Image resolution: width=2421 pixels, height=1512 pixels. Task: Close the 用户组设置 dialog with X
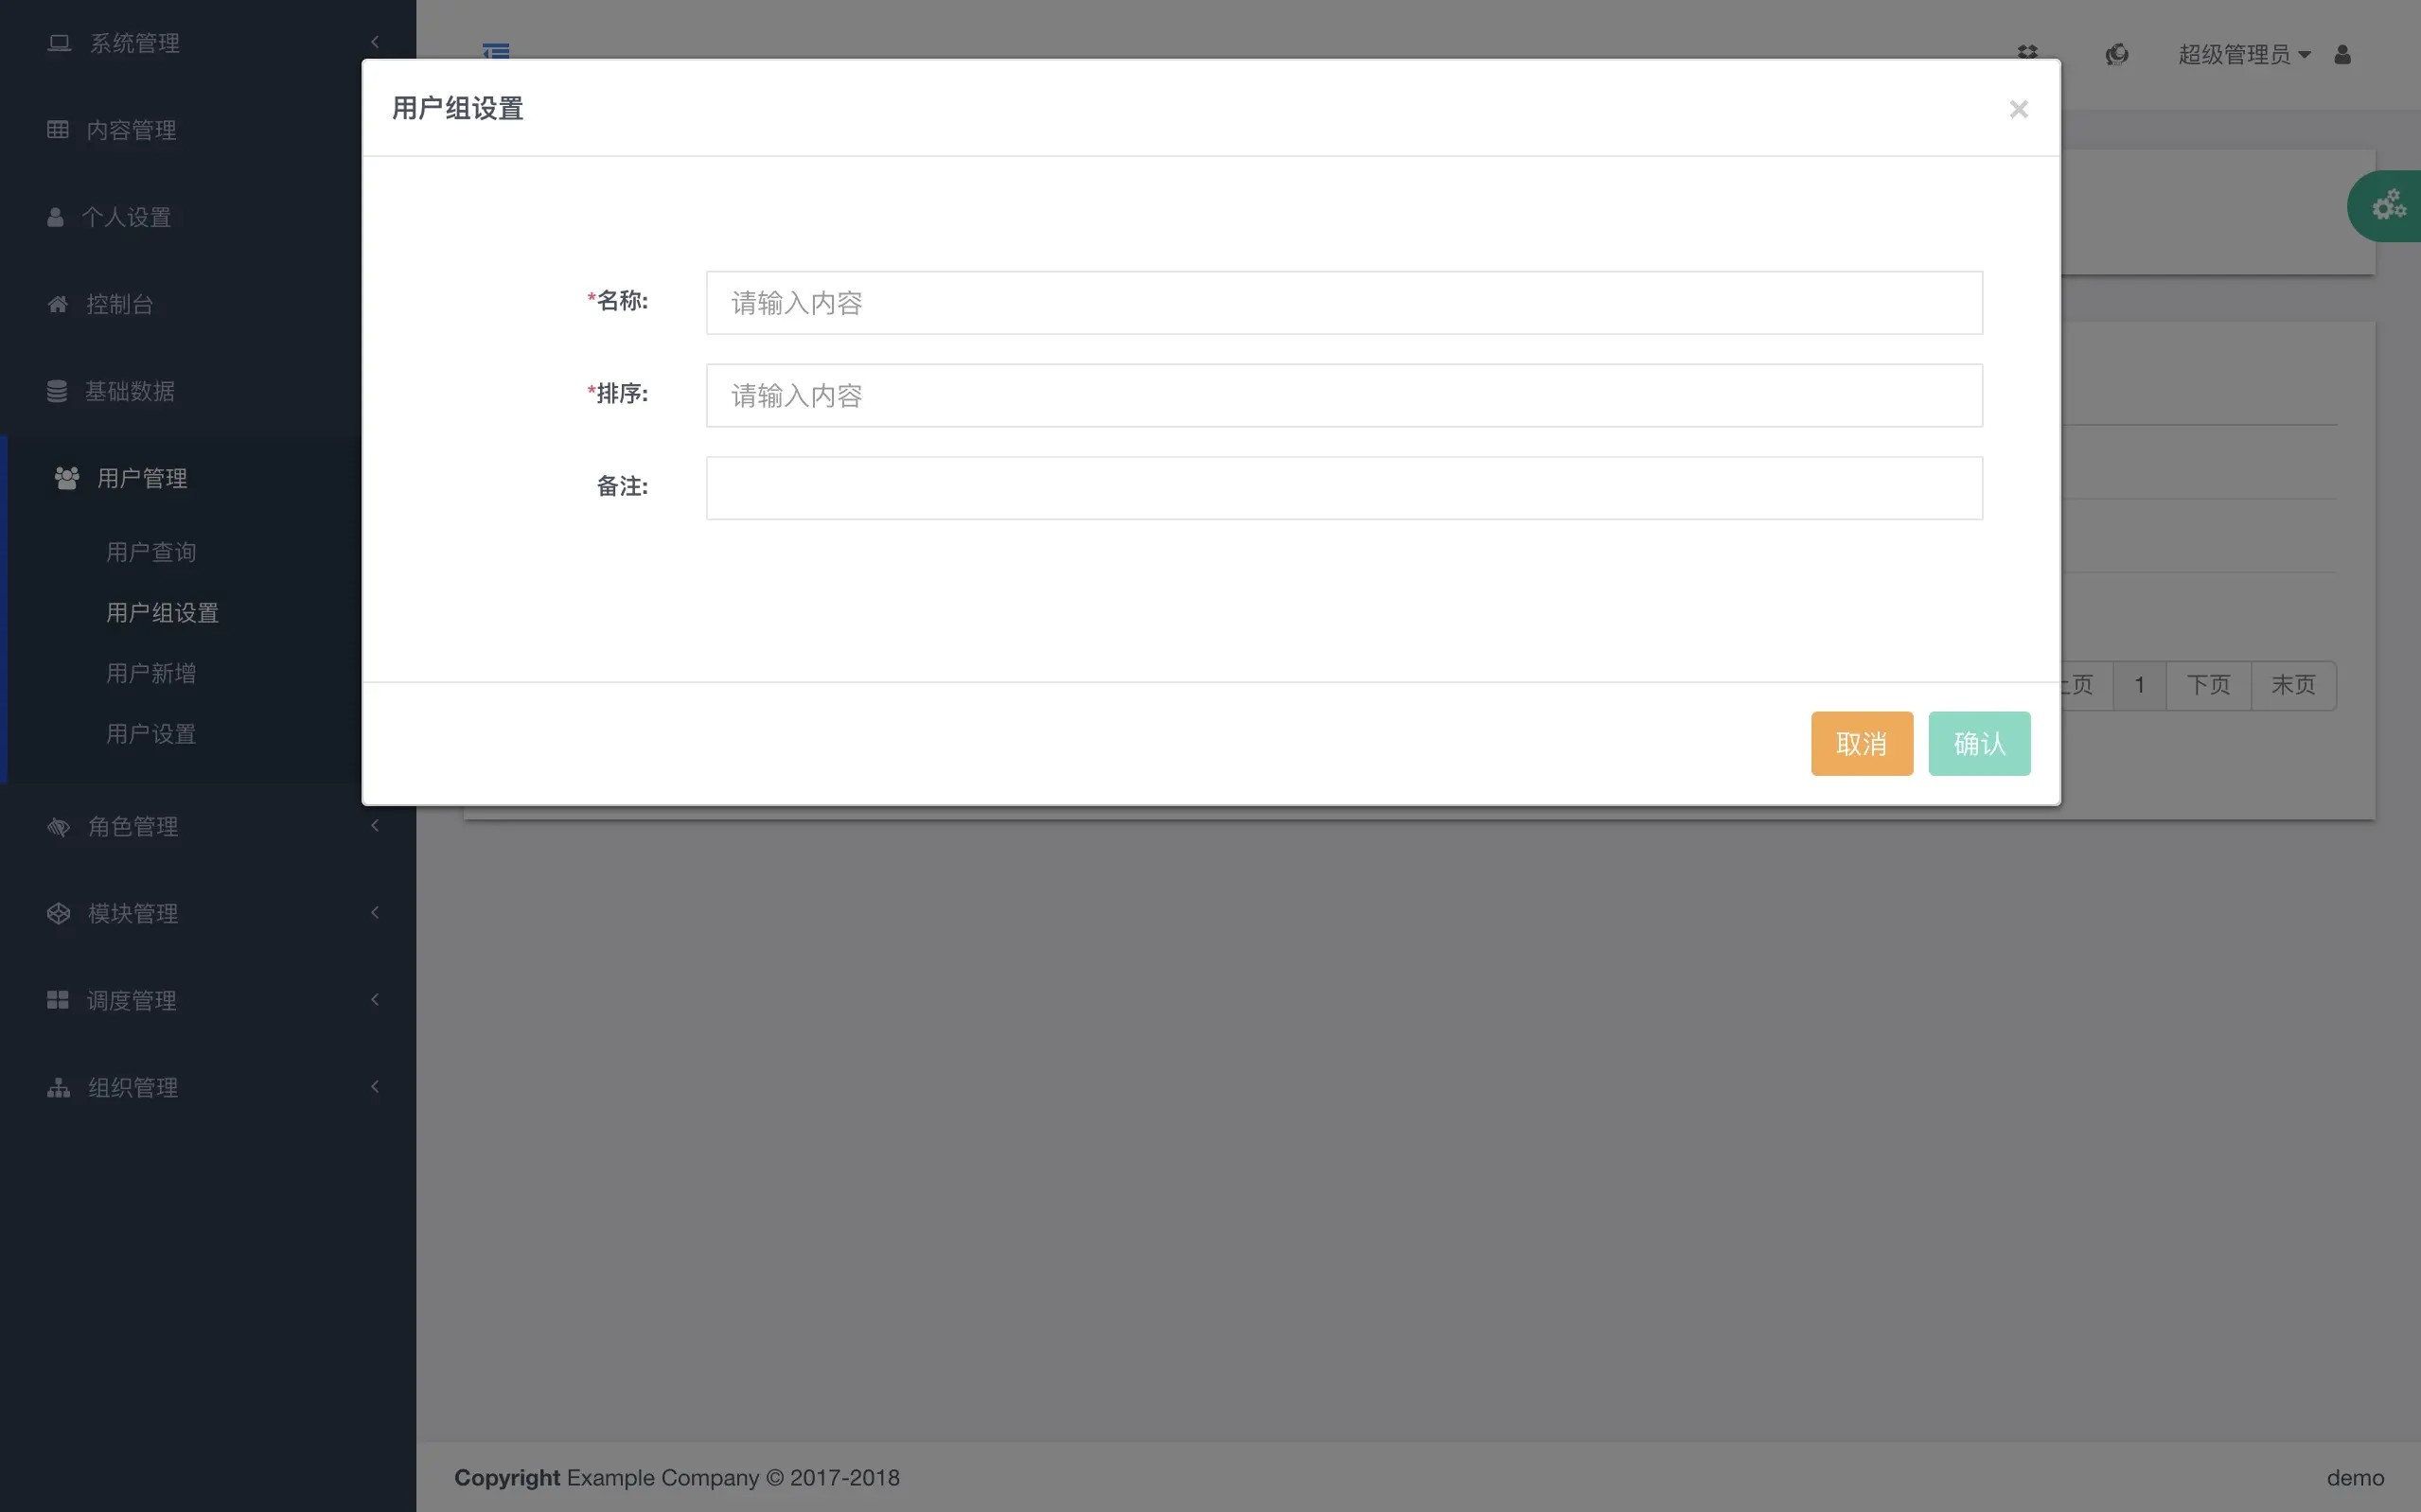tap(2018, 109)
